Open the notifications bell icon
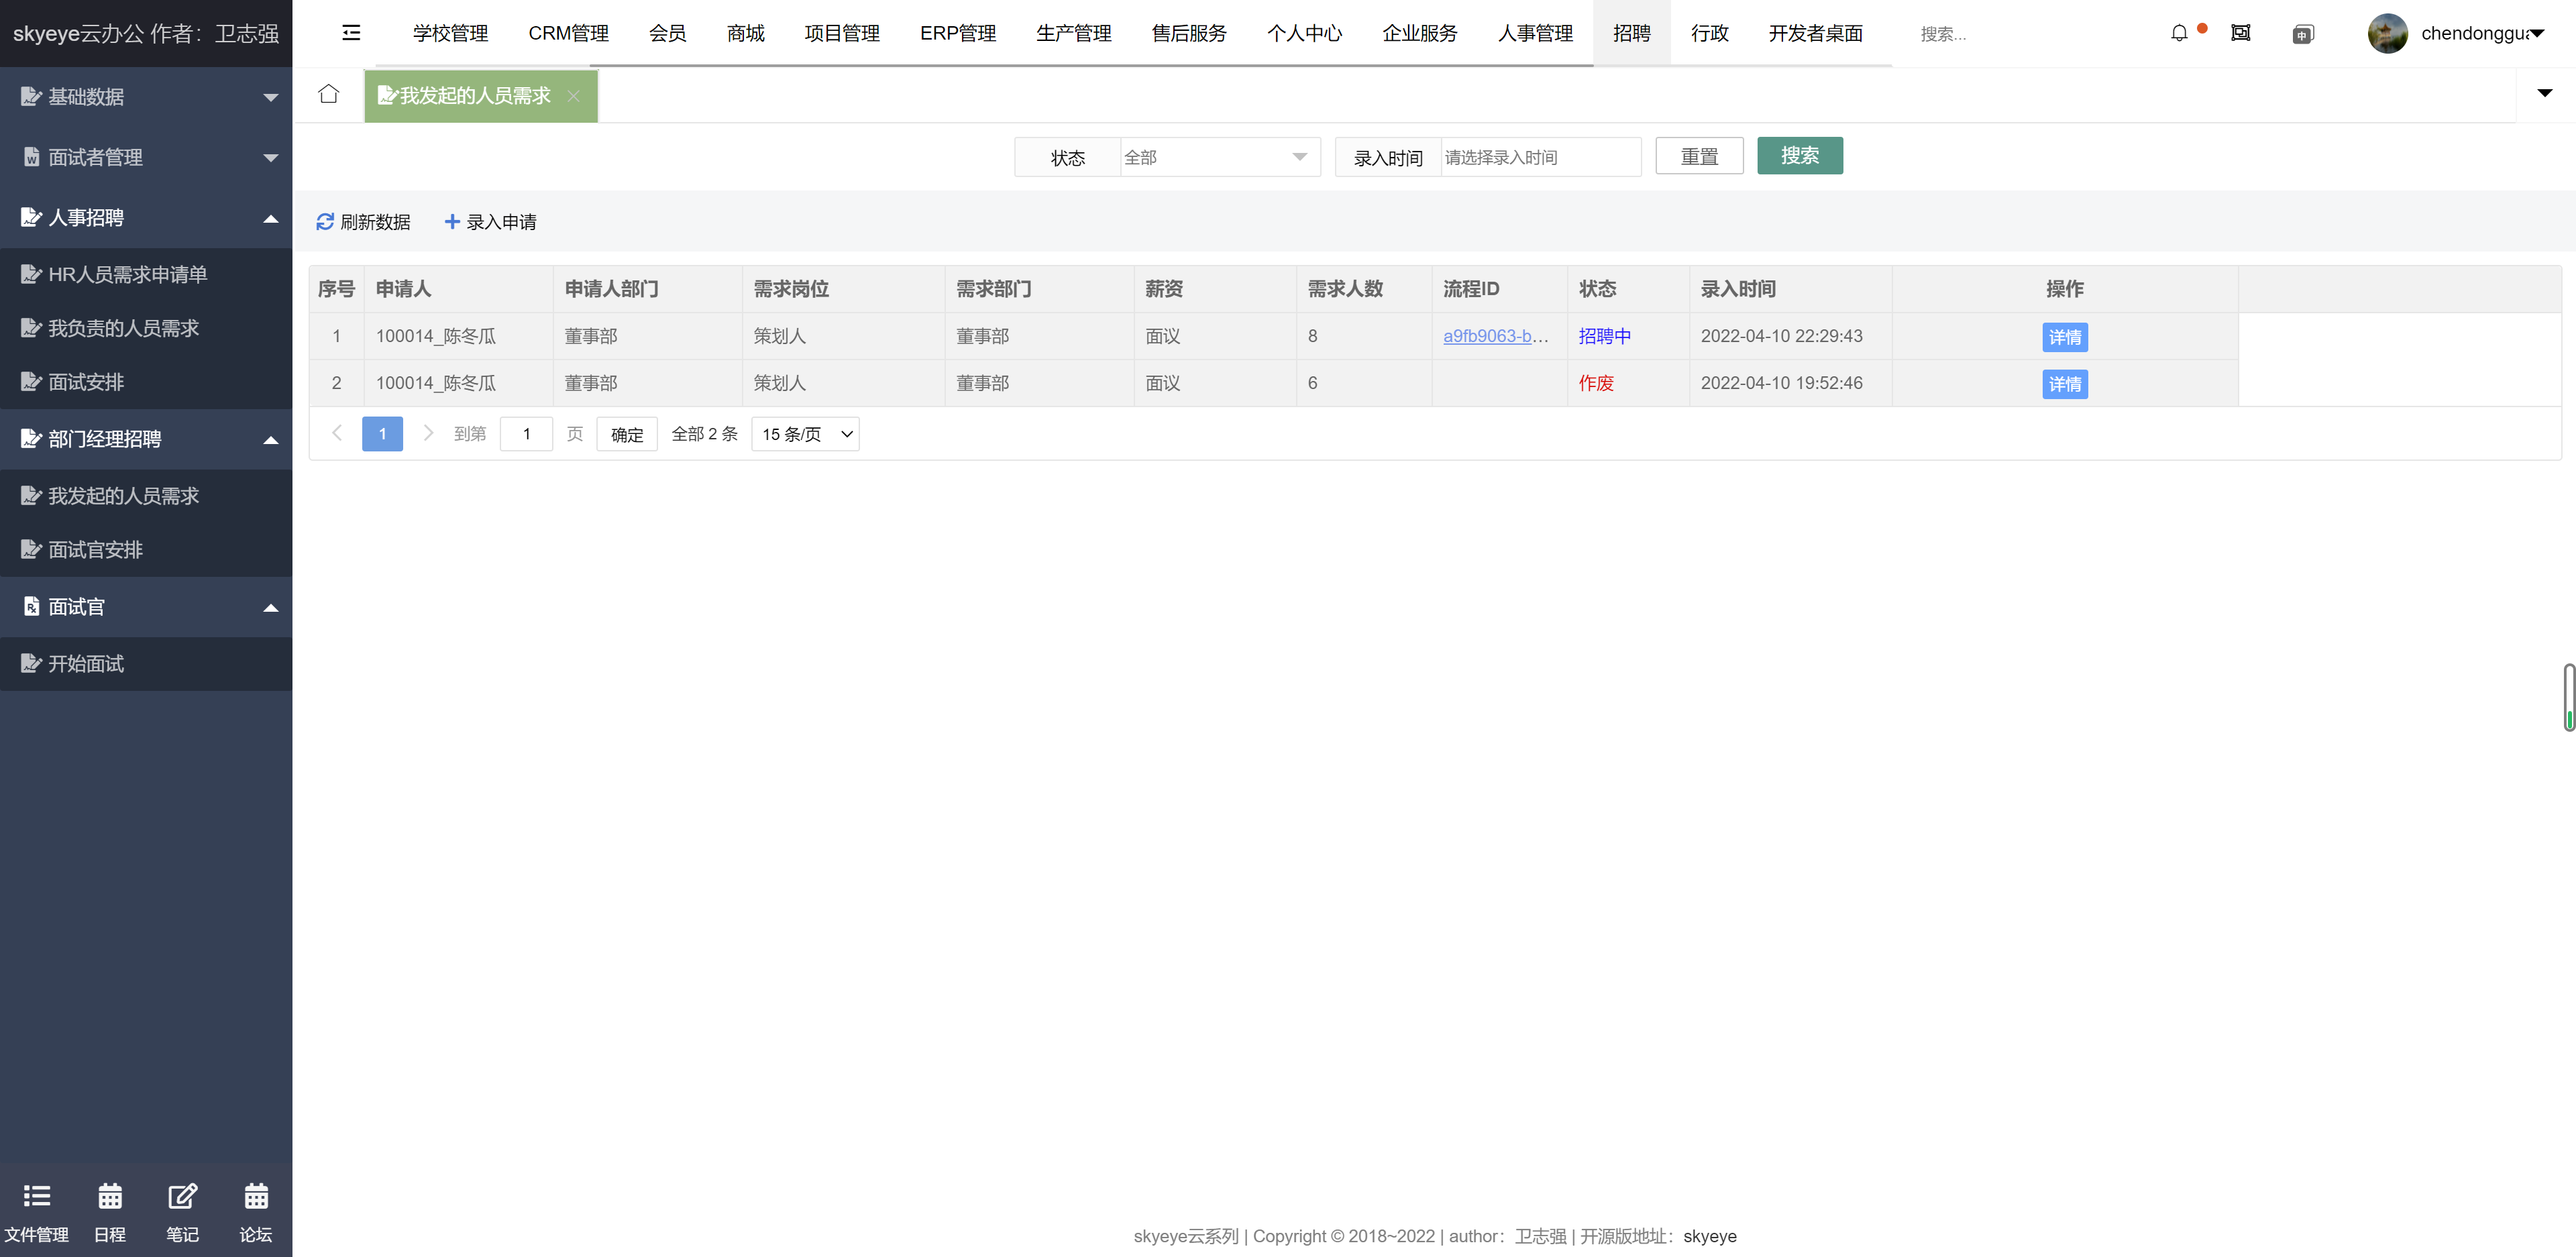 (2179, 33)
